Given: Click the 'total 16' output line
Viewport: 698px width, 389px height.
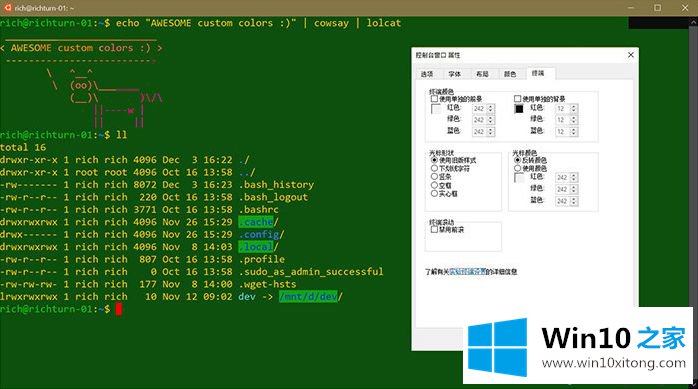Looking at the screenshot, I should tap(23, 147).
